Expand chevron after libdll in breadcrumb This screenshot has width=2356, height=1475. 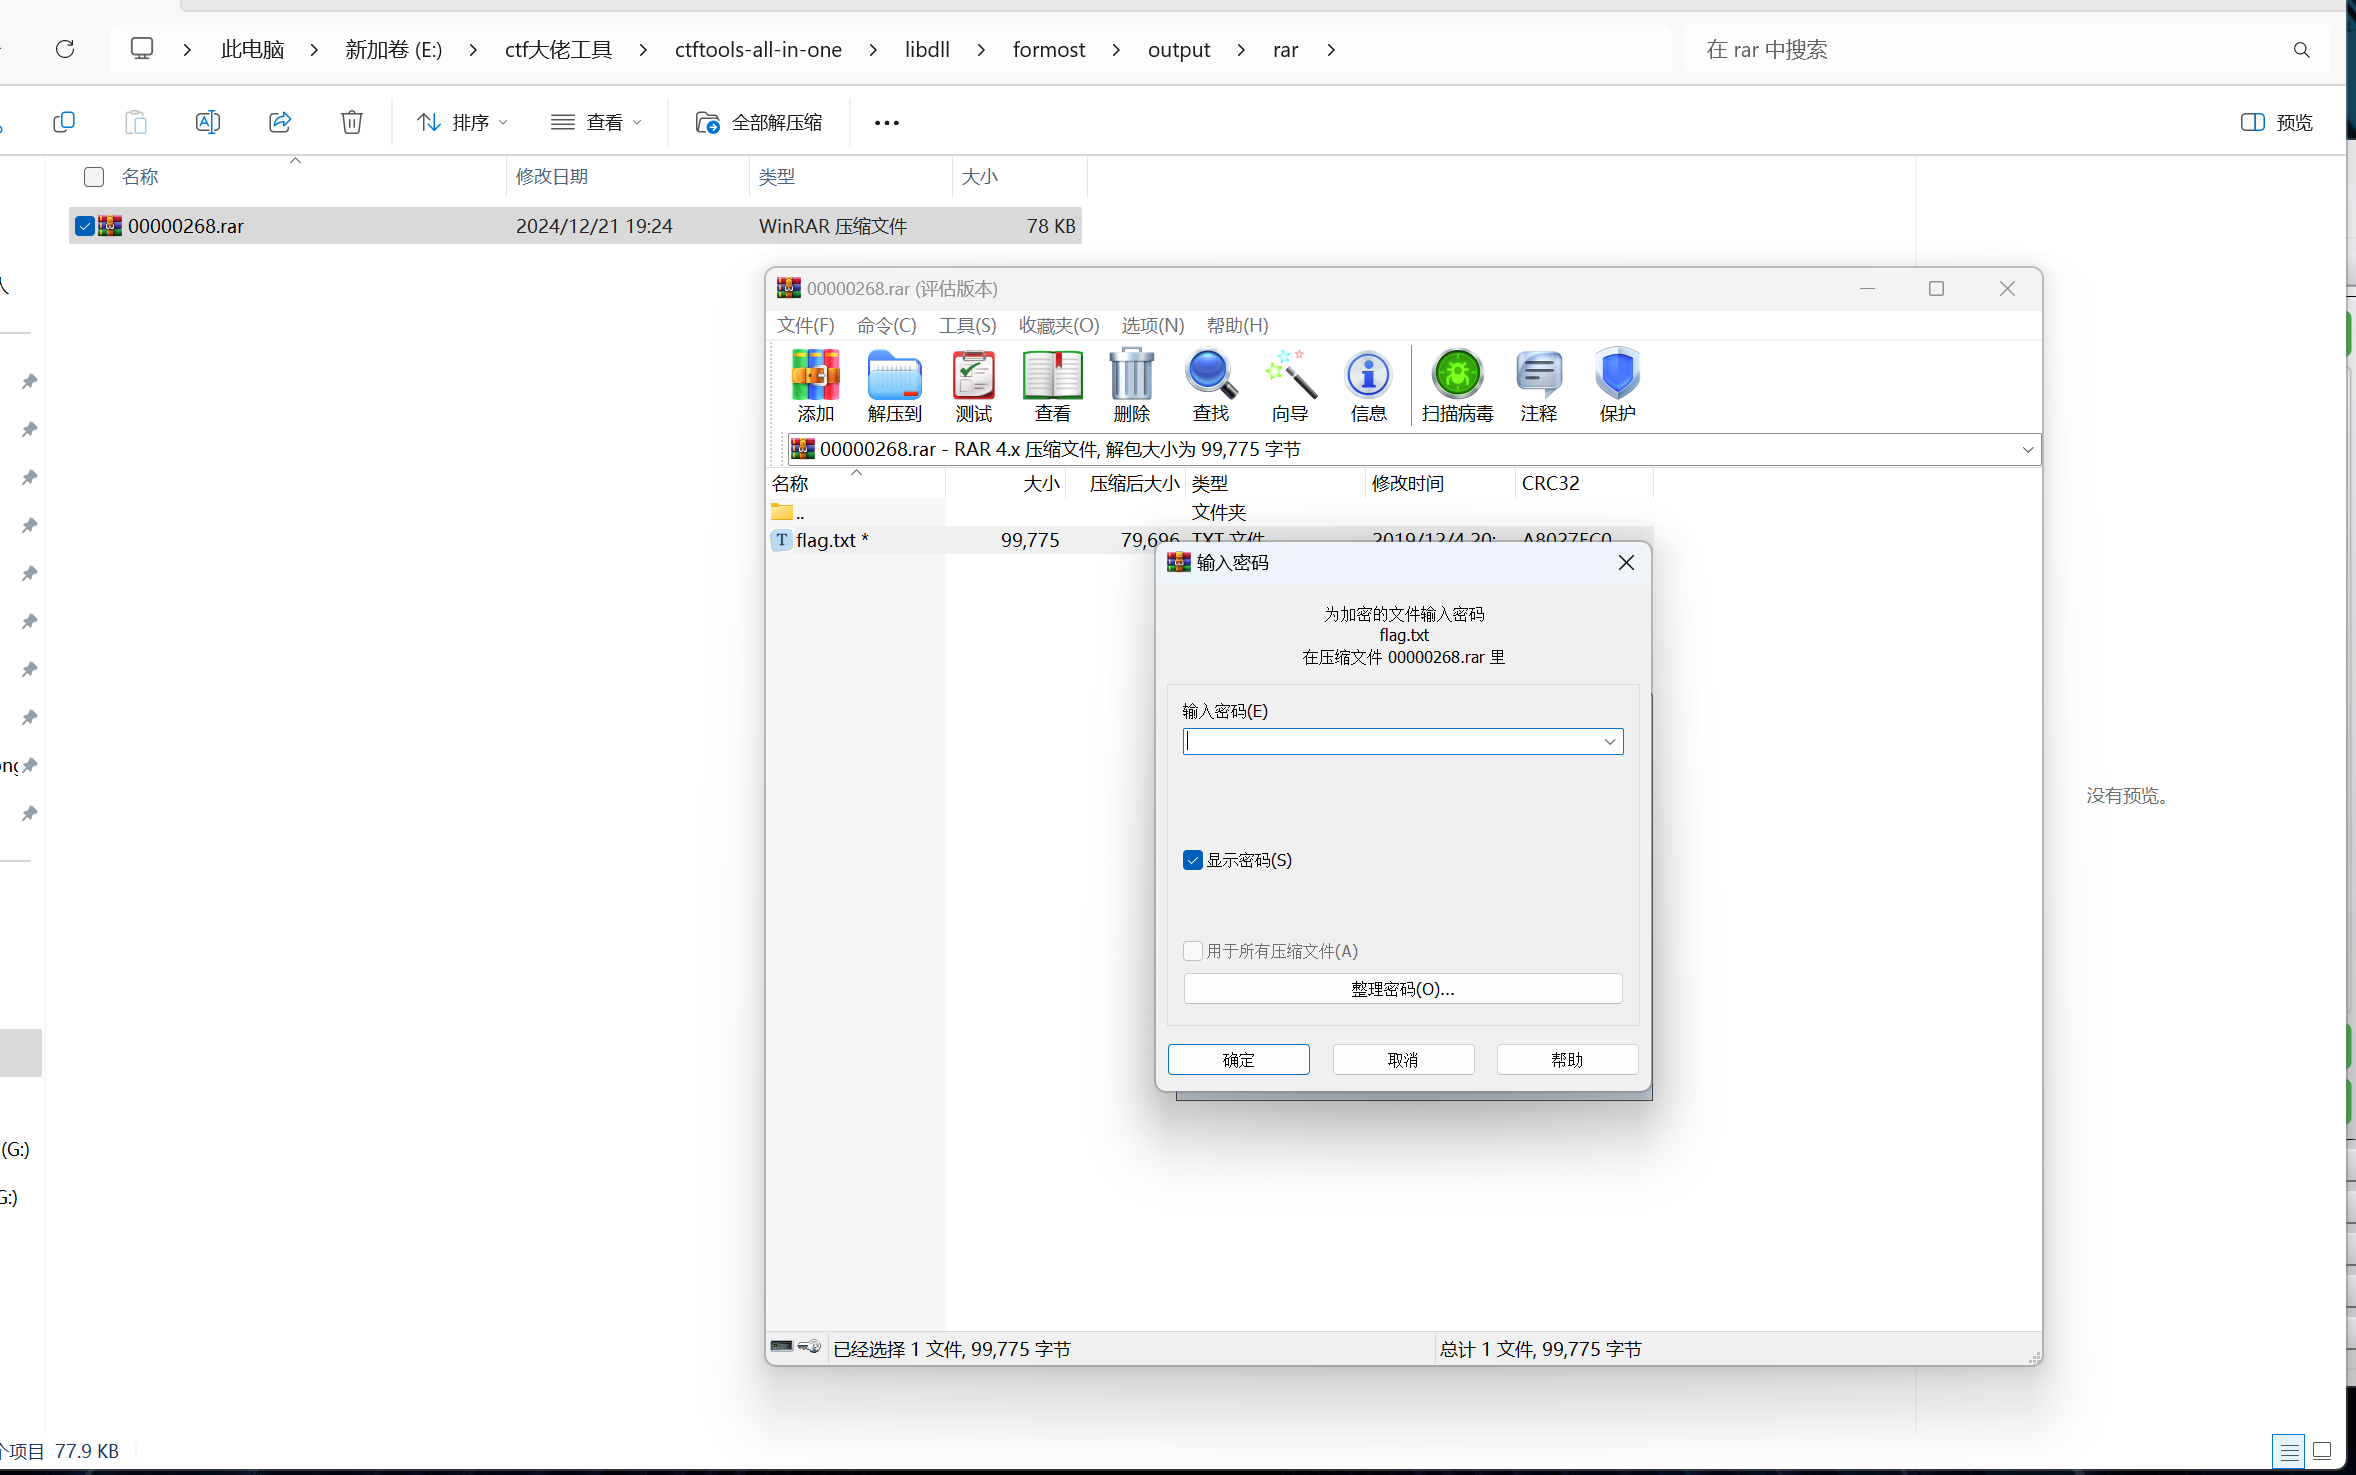tap(981, 50)
